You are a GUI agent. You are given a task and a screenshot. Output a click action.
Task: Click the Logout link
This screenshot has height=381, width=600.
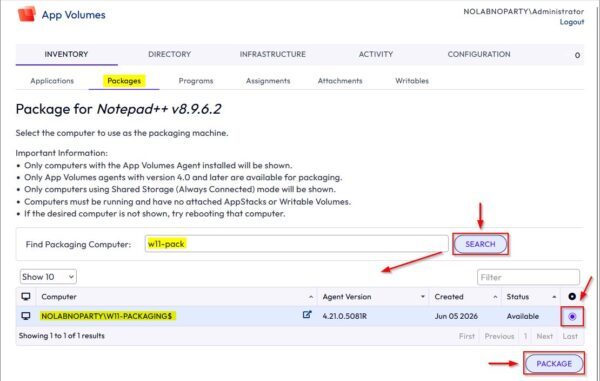point(572,22)
